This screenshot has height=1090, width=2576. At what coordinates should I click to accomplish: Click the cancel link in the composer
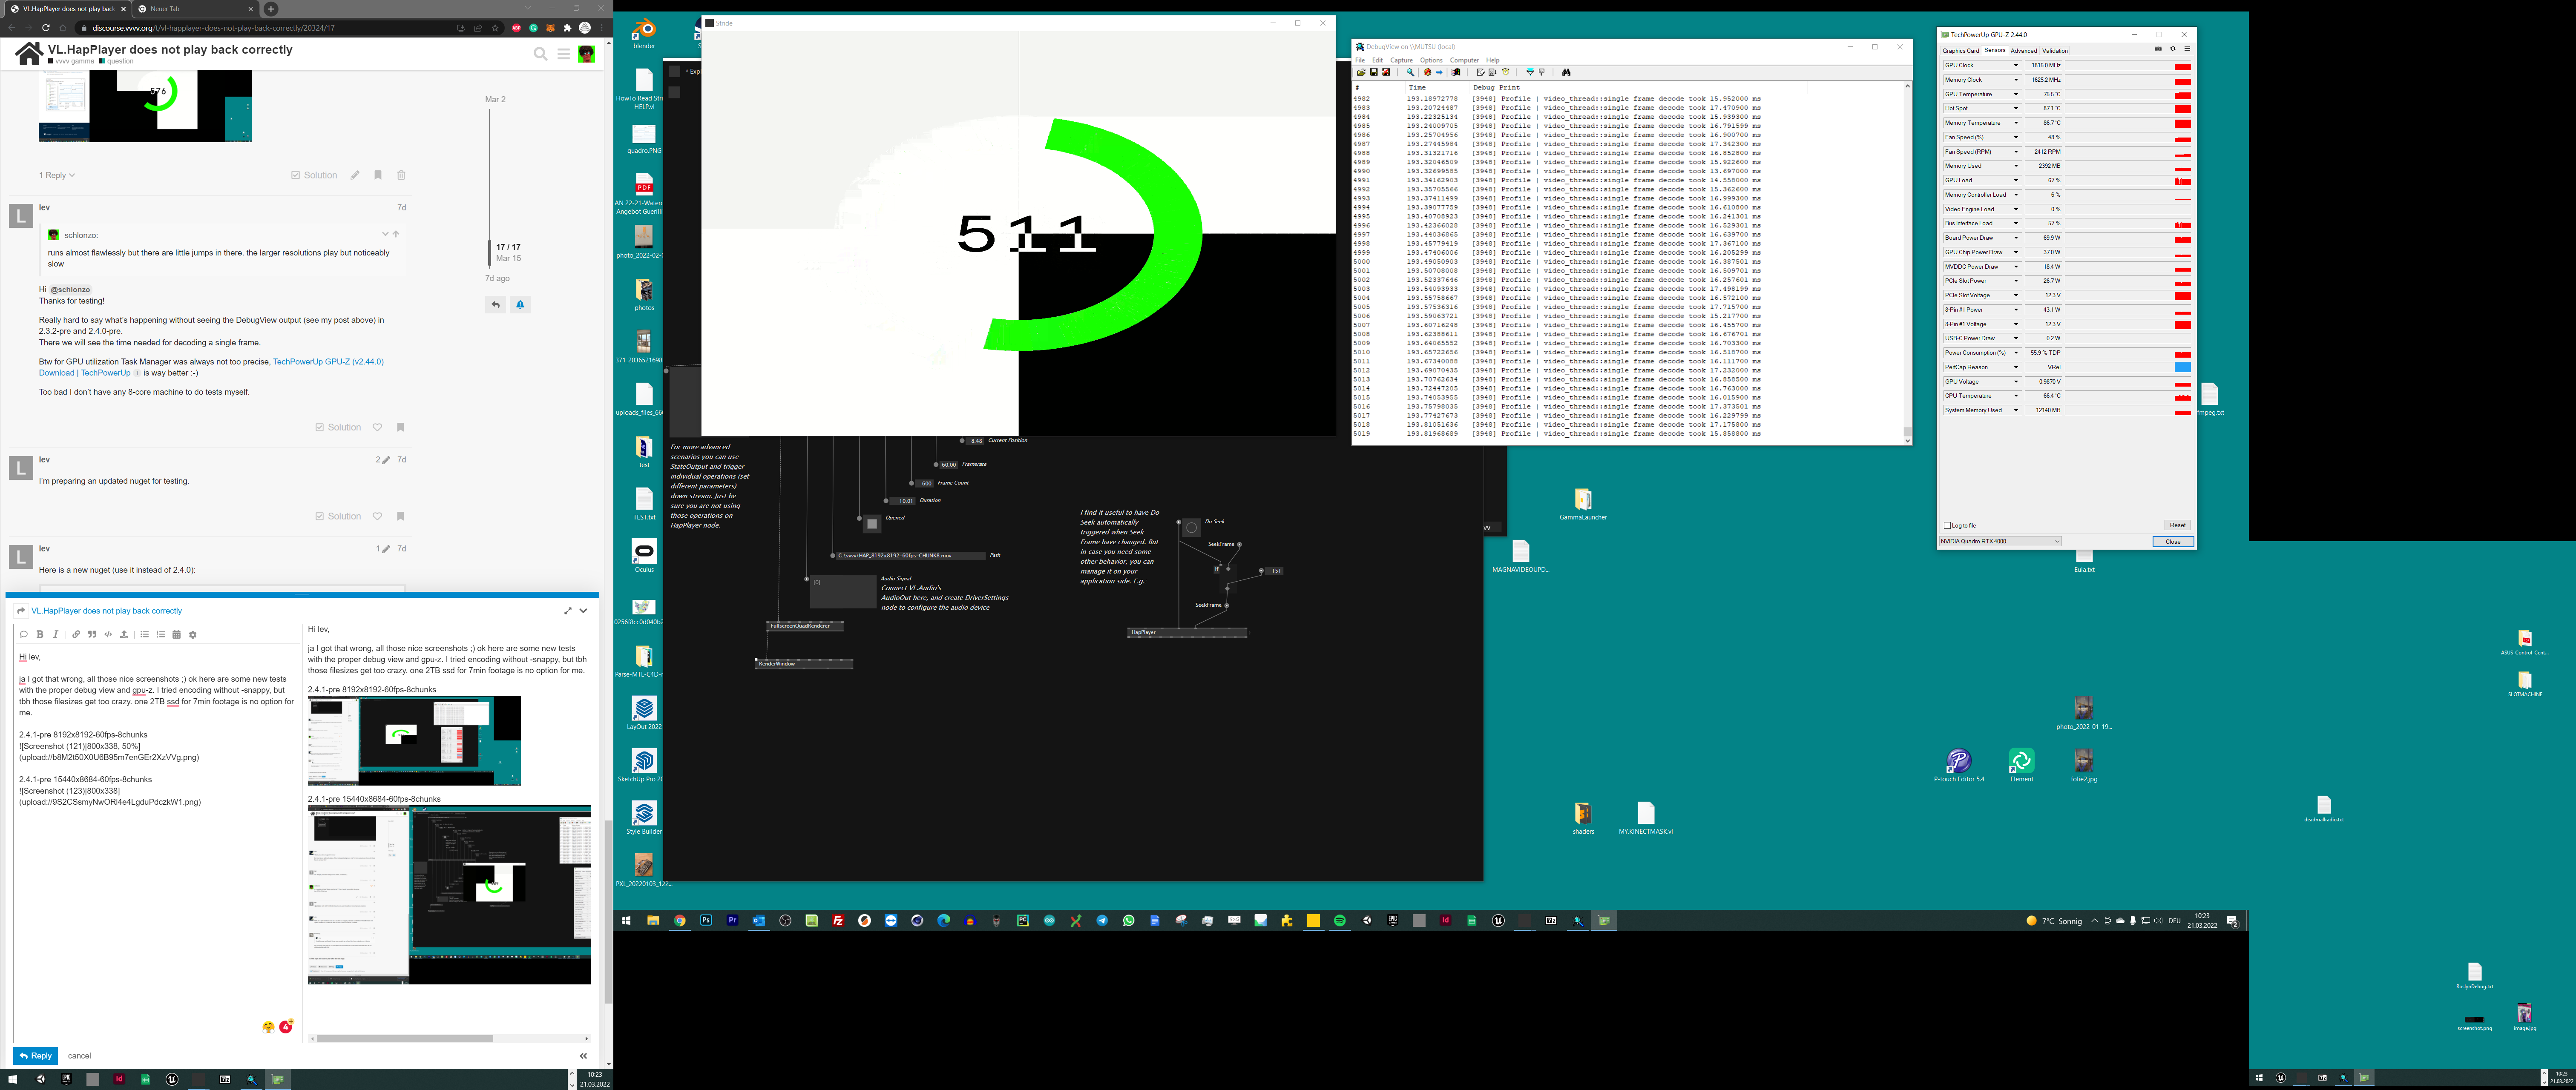79,1056
